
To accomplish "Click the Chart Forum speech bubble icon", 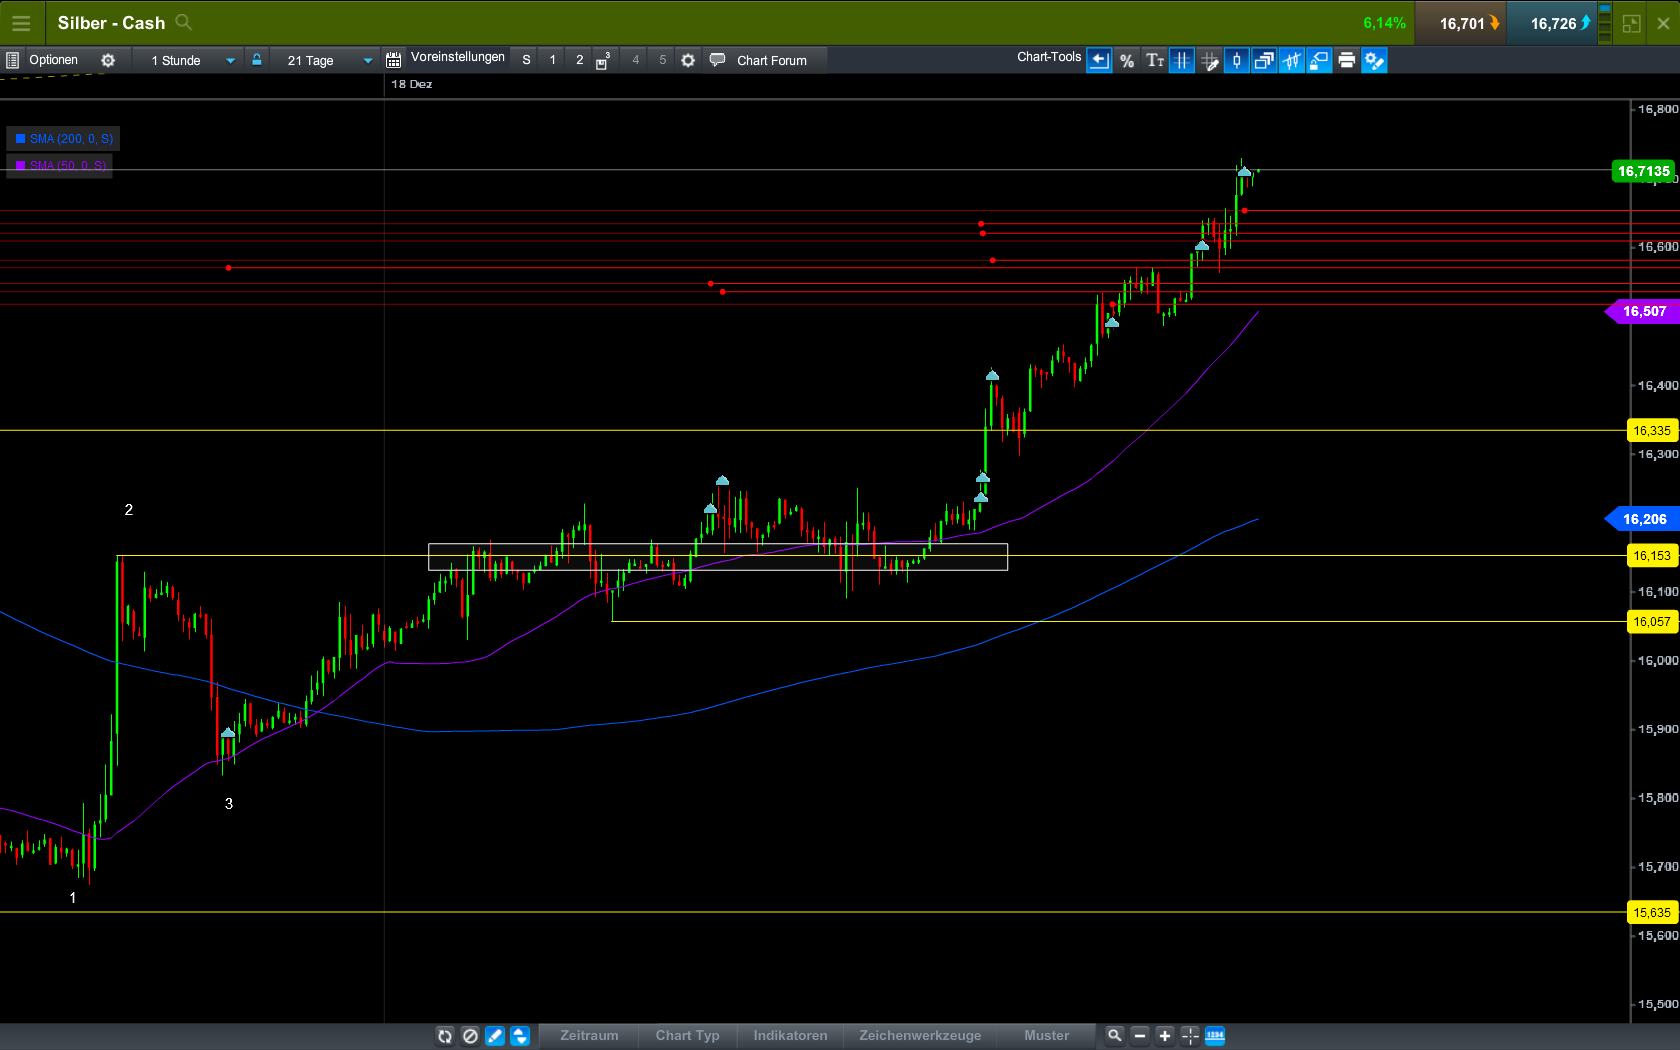I will [717, 60].
